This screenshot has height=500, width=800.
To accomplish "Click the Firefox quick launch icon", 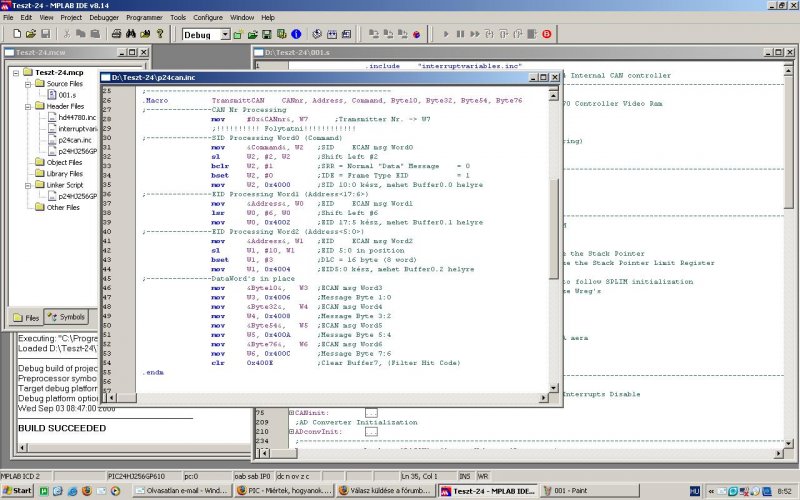I will 87,491.
